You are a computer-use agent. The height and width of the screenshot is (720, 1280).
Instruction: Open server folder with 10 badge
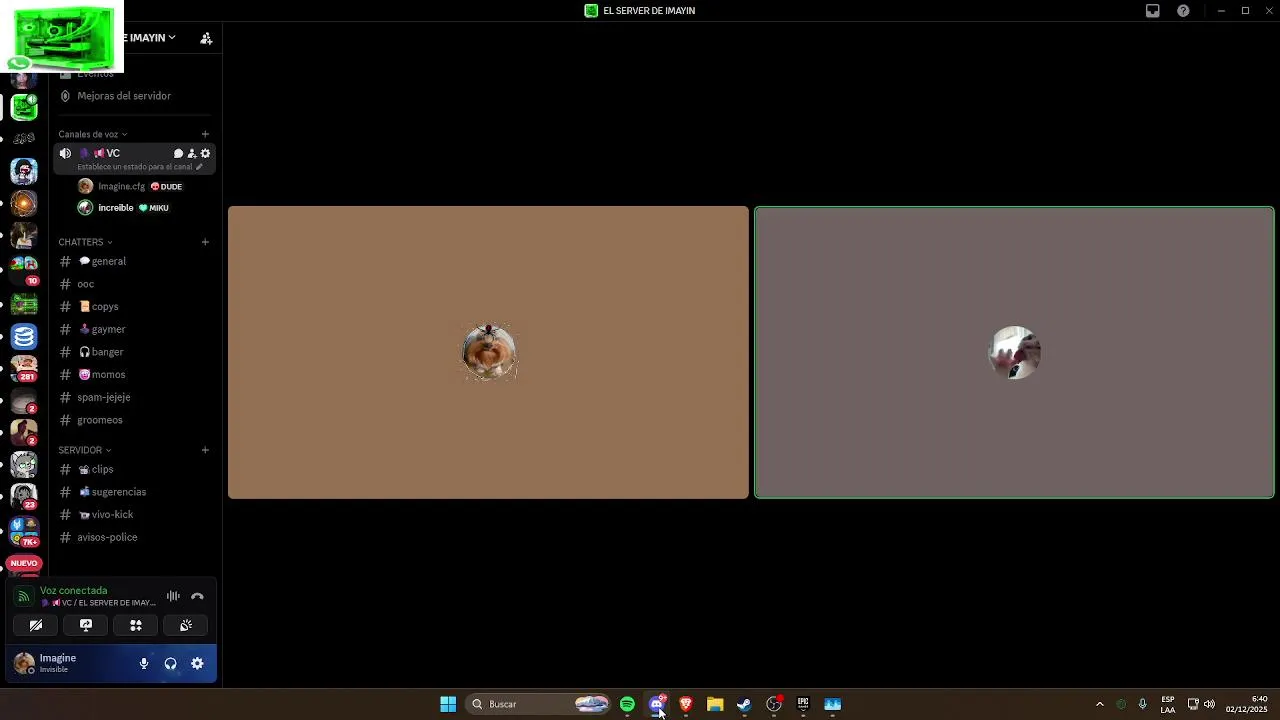coord(24,270)
